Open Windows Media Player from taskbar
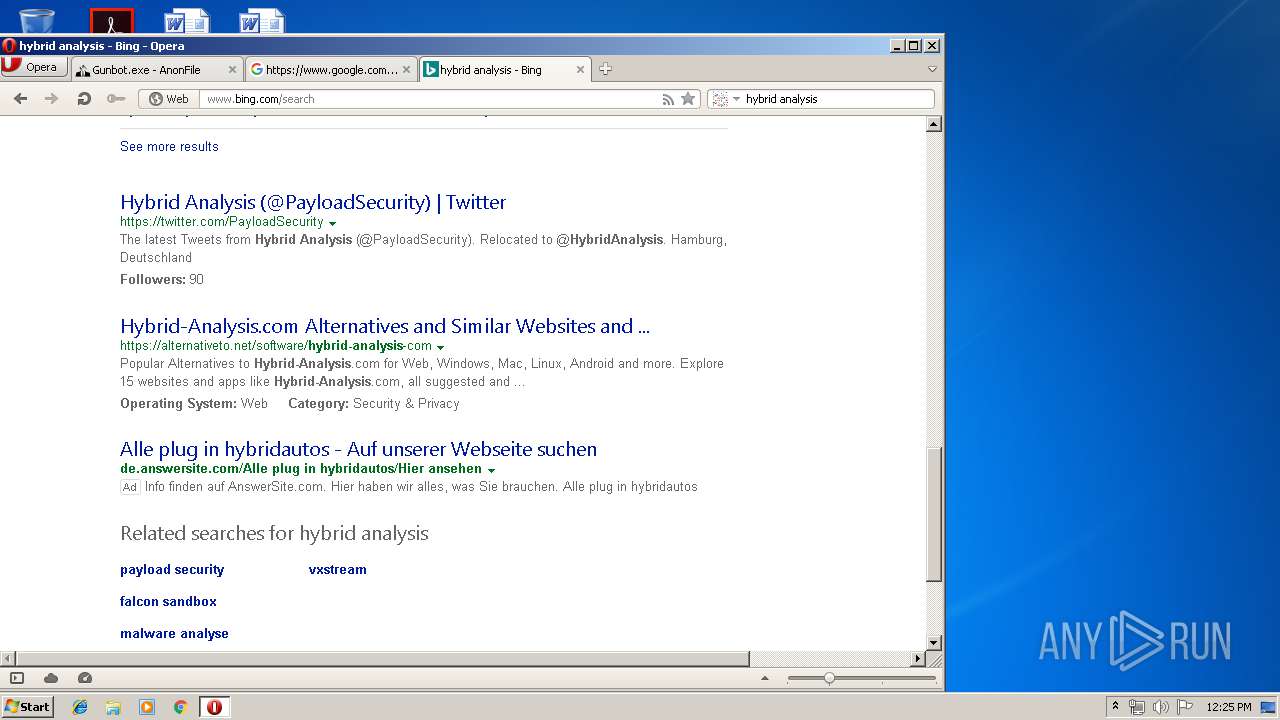 pos(147,707)
